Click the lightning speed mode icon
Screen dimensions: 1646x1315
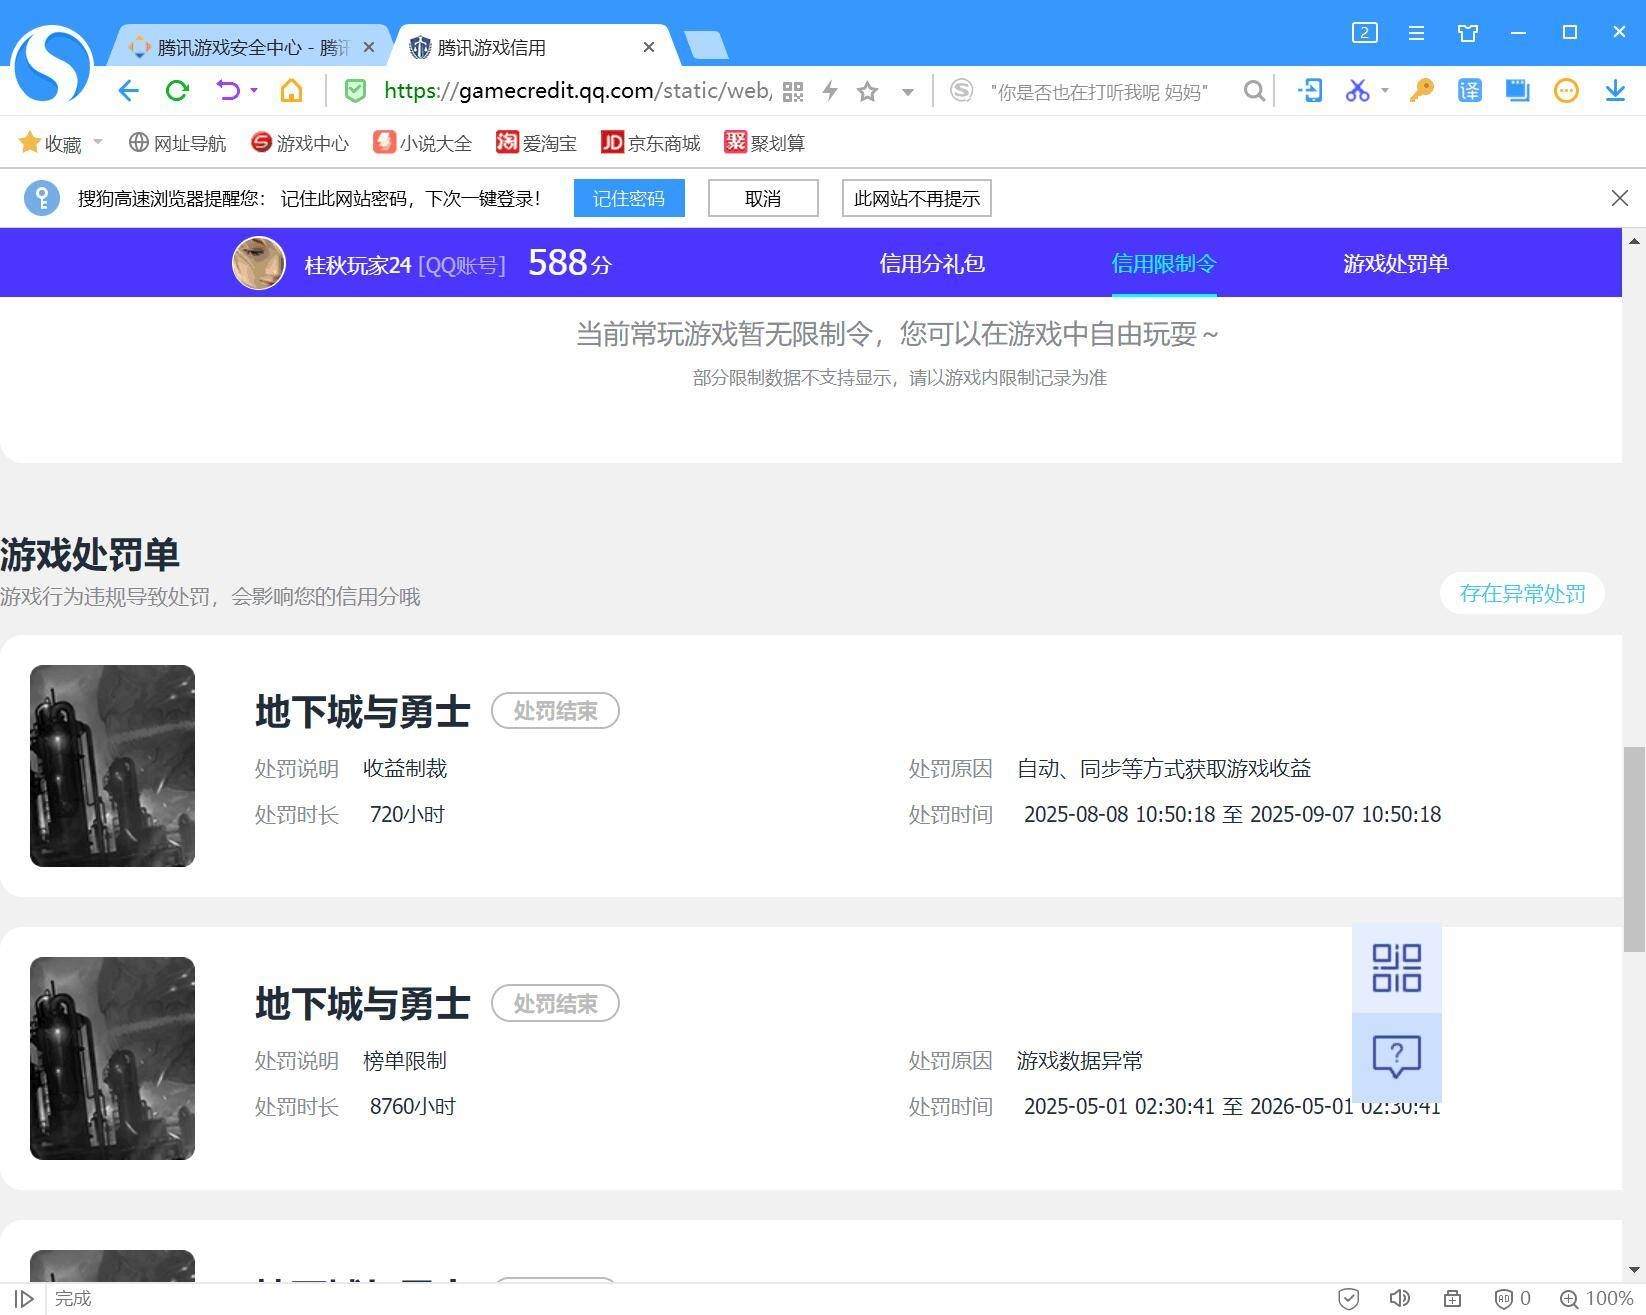830,92
